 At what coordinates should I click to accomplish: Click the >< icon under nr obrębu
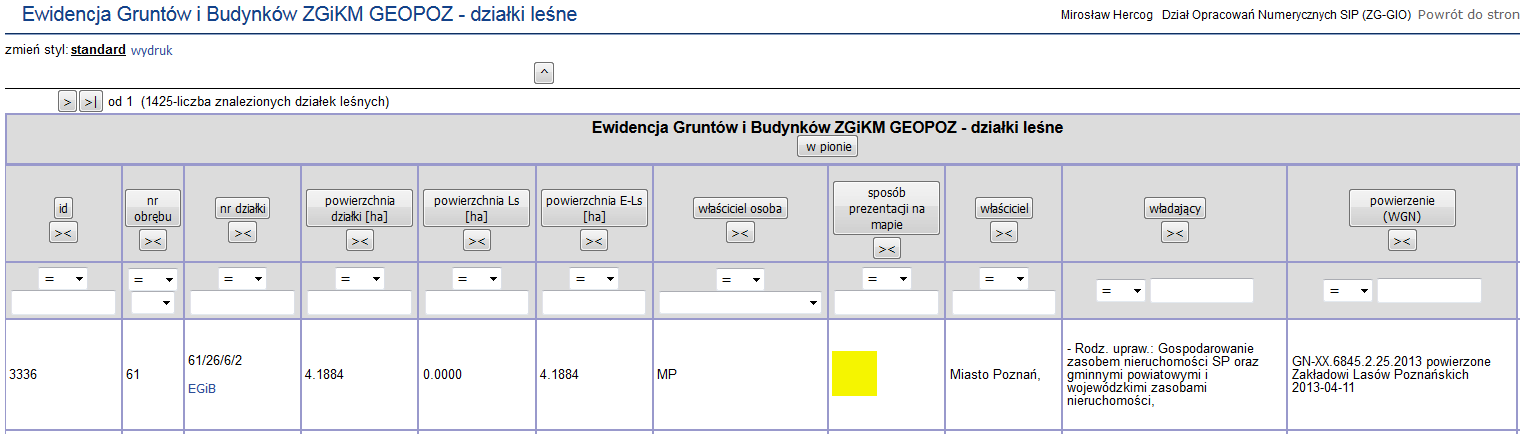pyautogui.click(x=153, y=241)
